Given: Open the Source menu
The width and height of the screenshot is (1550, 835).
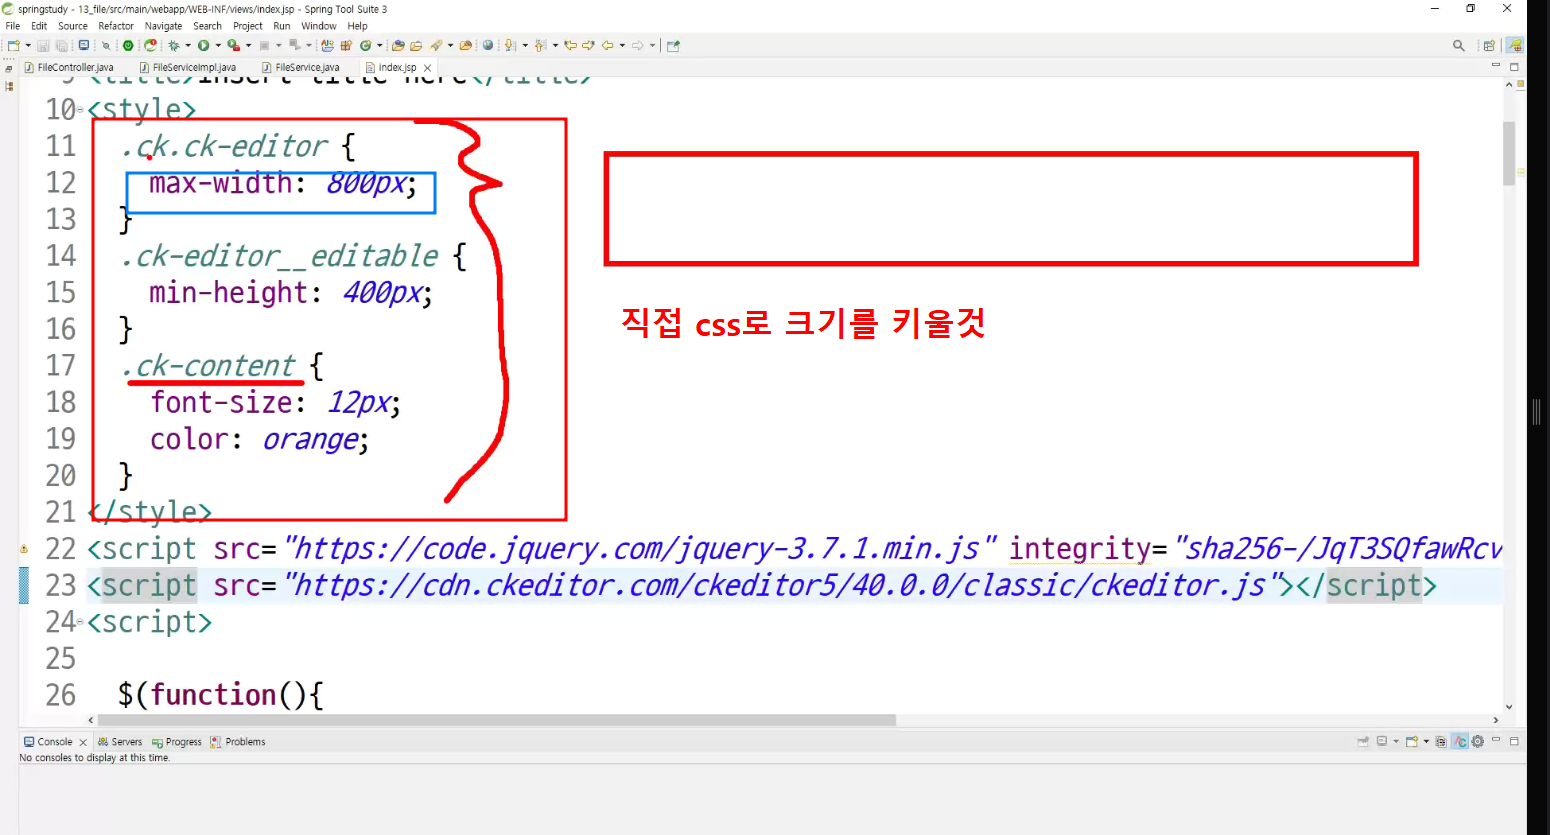Looking at the screenshot, I should tap(73, 26).
